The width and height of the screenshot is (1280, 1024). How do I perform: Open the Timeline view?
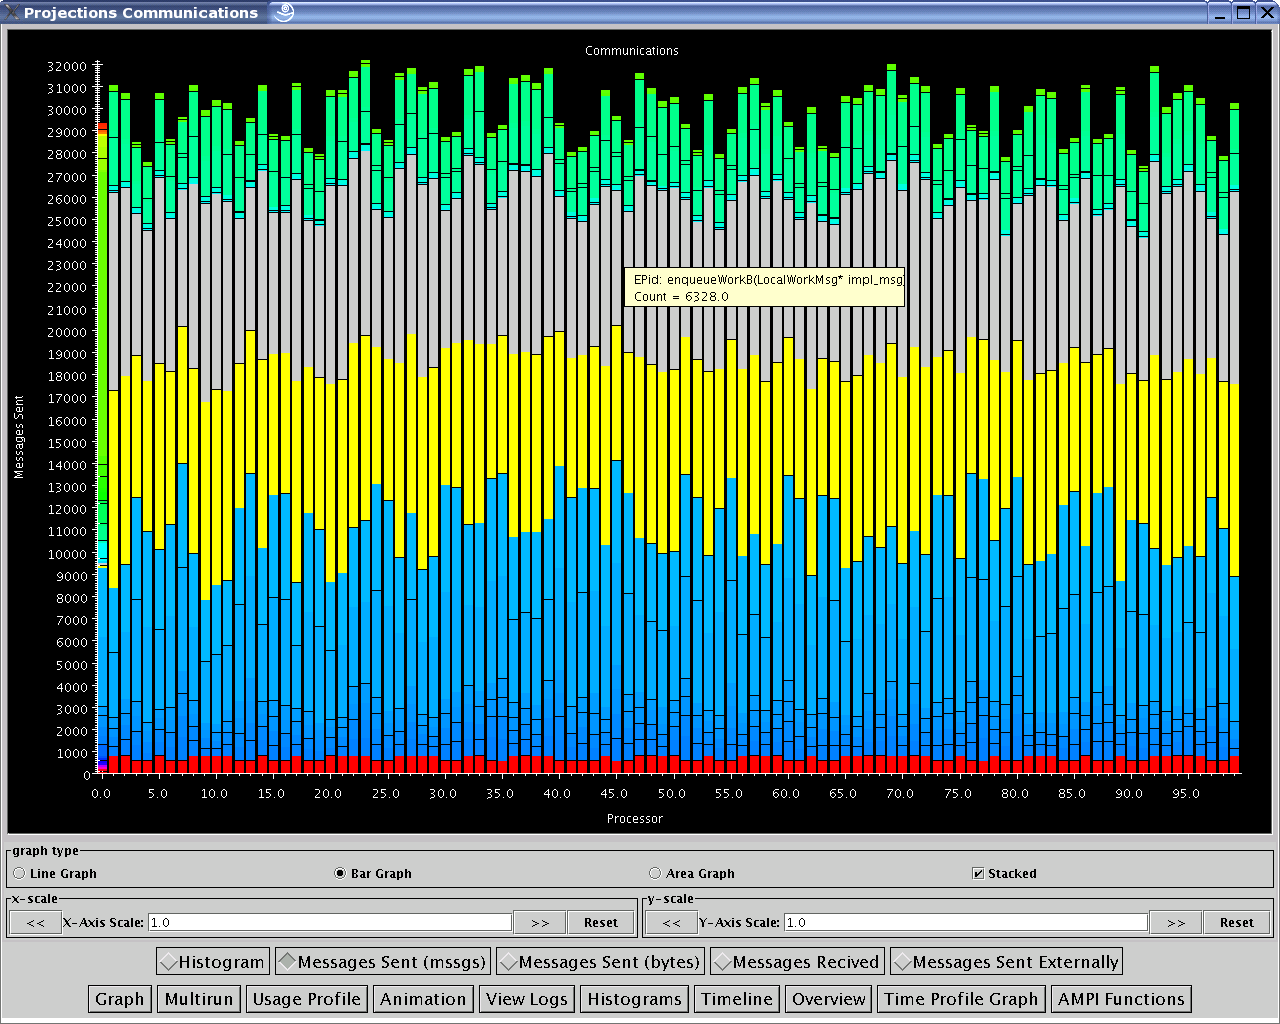click(x=737, y=999)
